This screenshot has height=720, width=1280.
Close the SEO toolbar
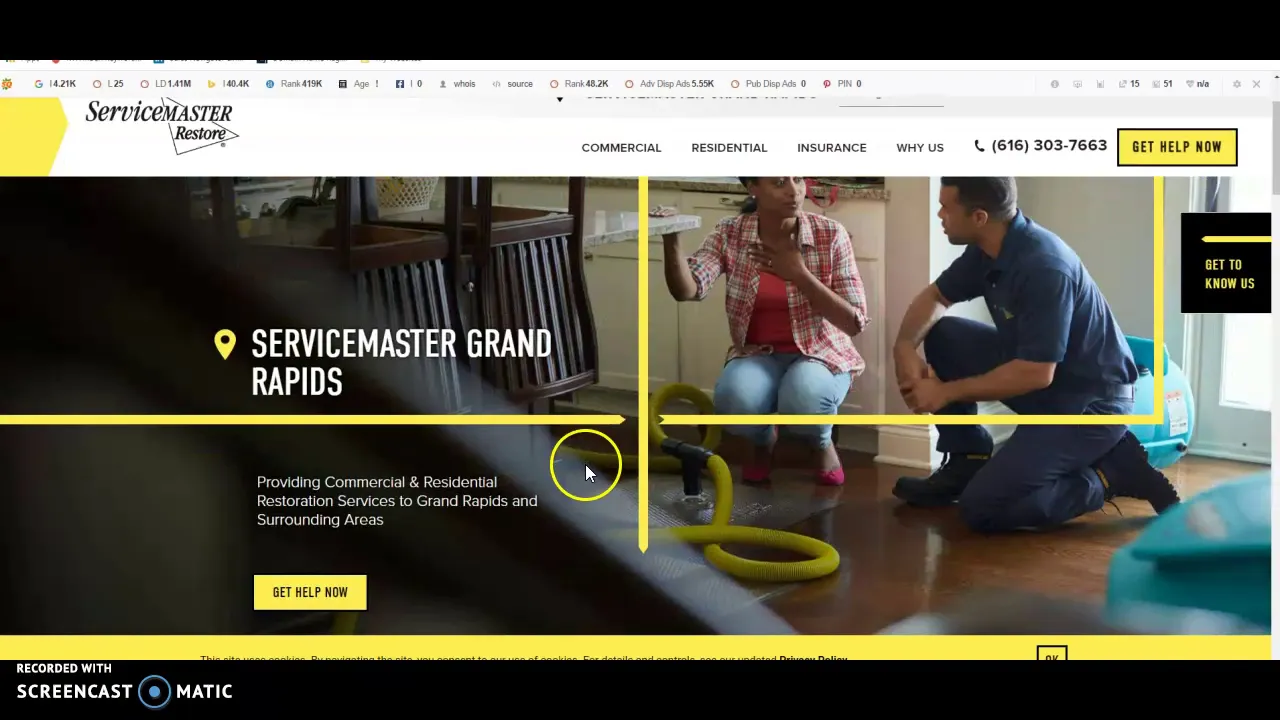tap(1257, 84)
